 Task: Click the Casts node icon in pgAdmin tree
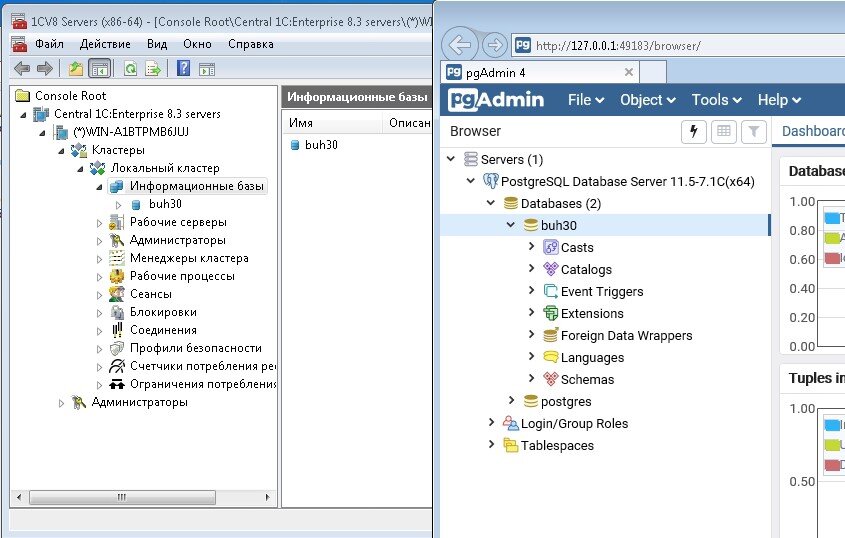coord(551,247)
